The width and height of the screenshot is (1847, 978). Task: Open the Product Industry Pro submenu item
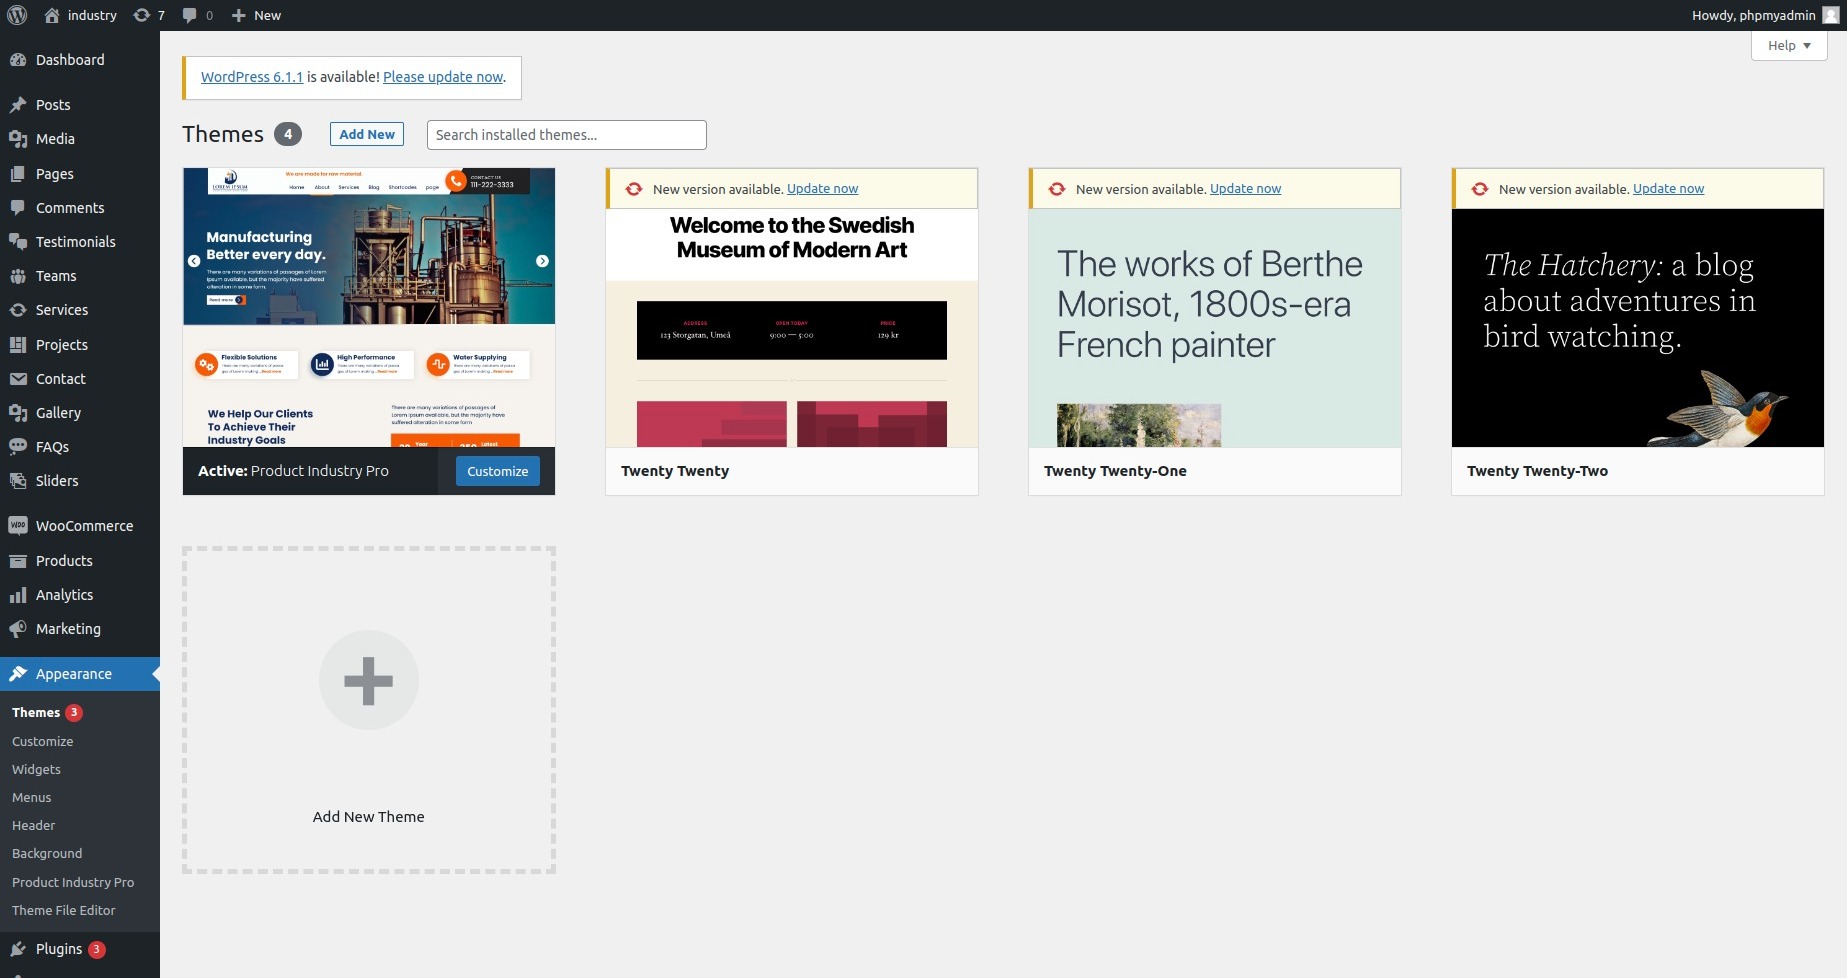73,883
